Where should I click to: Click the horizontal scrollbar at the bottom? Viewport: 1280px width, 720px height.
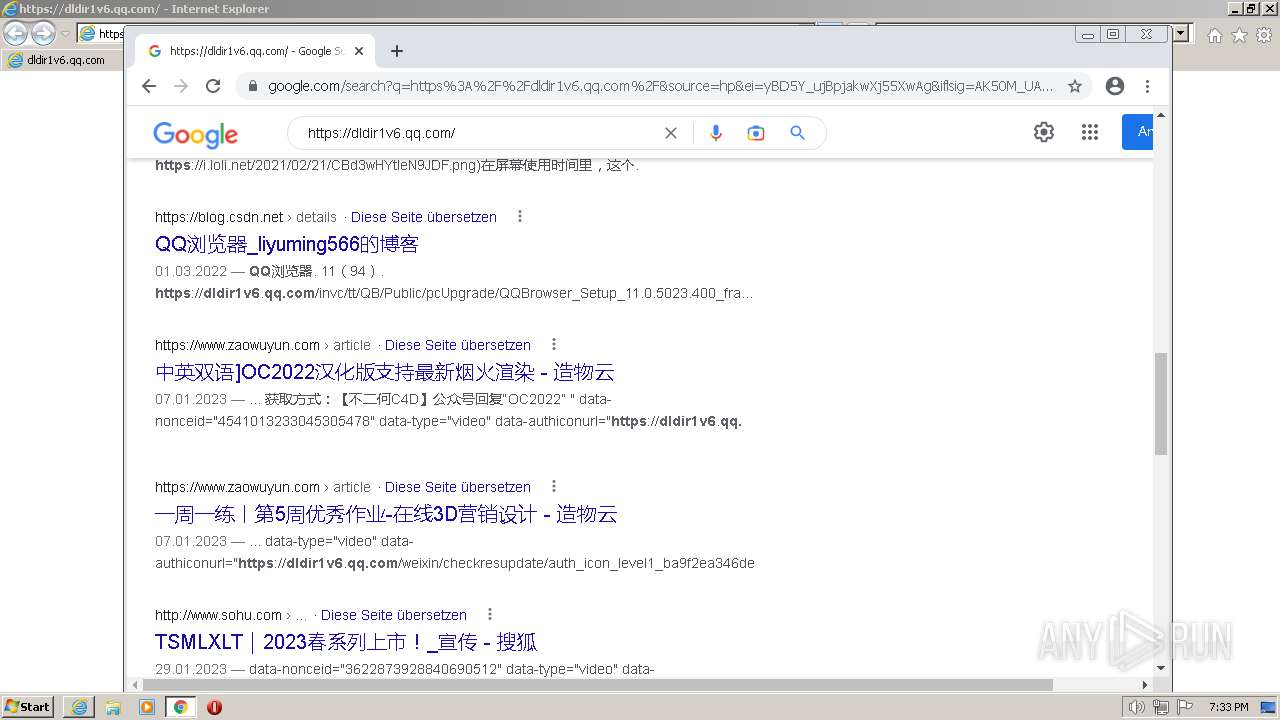pos(597,685)
